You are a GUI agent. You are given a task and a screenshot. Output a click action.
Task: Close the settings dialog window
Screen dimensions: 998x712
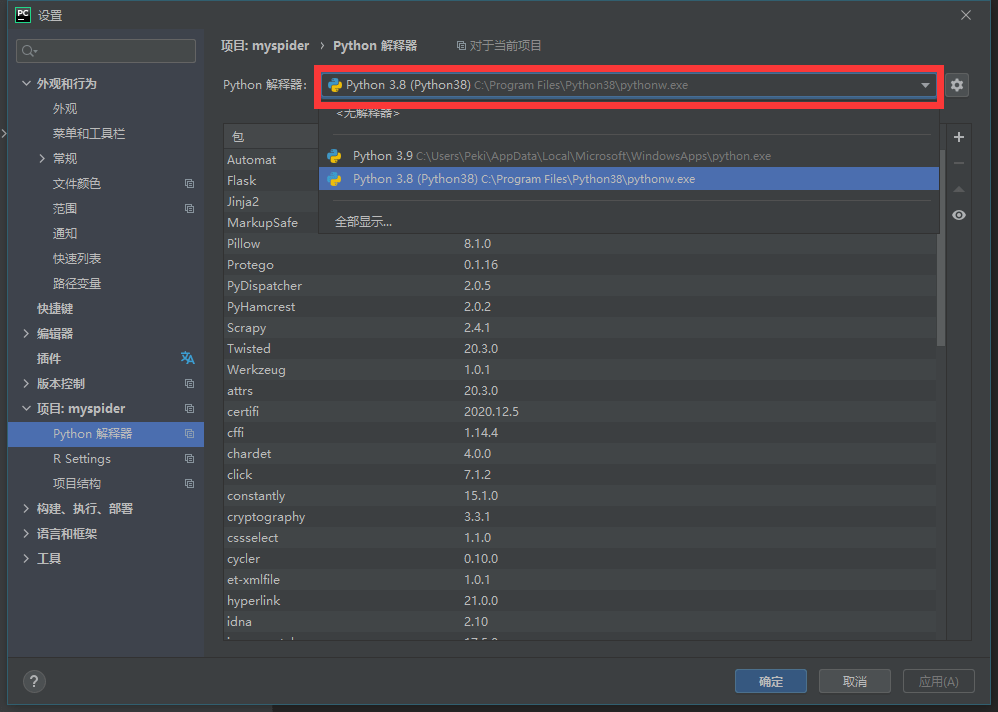coord(966,15)
